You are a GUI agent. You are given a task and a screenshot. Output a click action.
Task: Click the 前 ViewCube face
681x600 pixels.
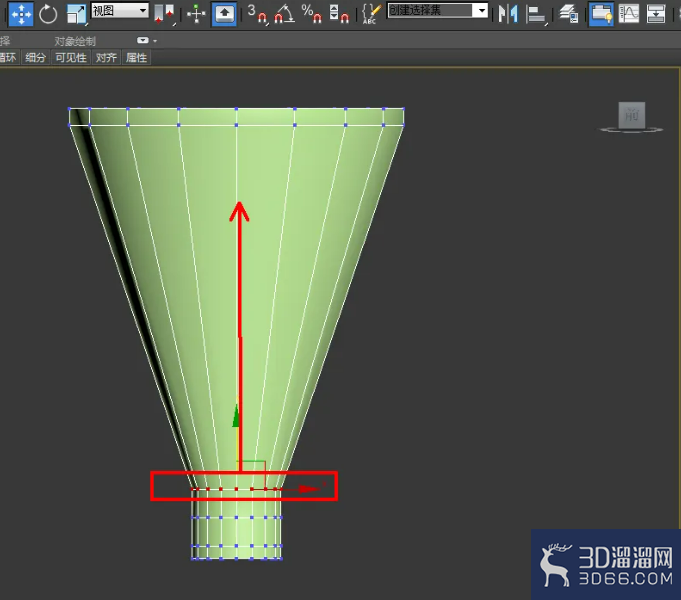tap(631, 115)
